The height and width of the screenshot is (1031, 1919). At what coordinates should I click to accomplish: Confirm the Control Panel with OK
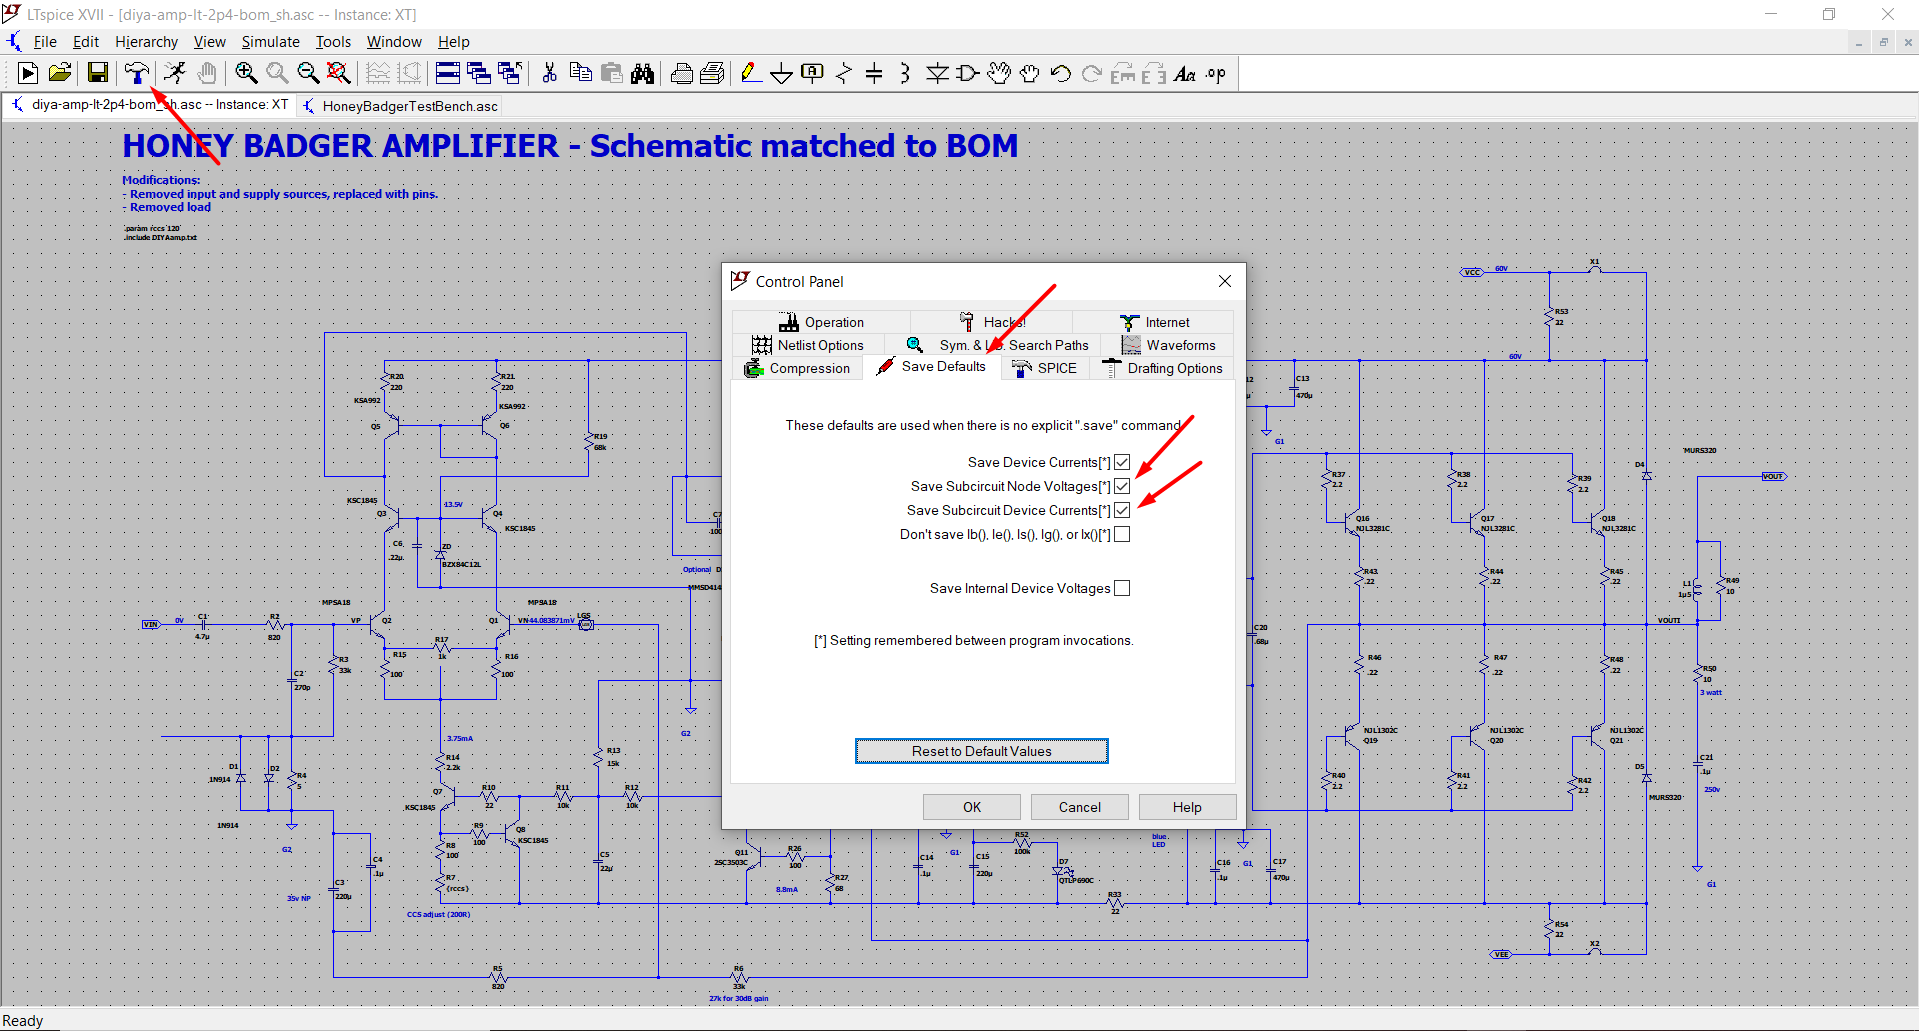pos(972,807)
